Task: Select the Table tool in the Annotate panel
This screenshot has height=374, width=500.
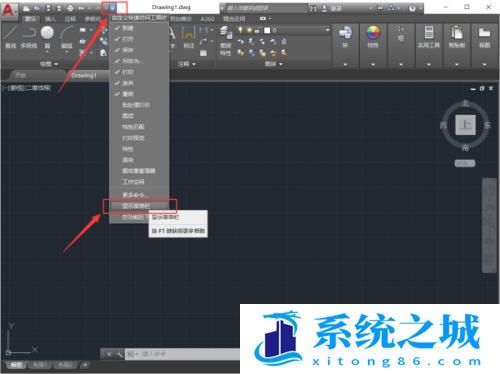Action: [203, 53]
